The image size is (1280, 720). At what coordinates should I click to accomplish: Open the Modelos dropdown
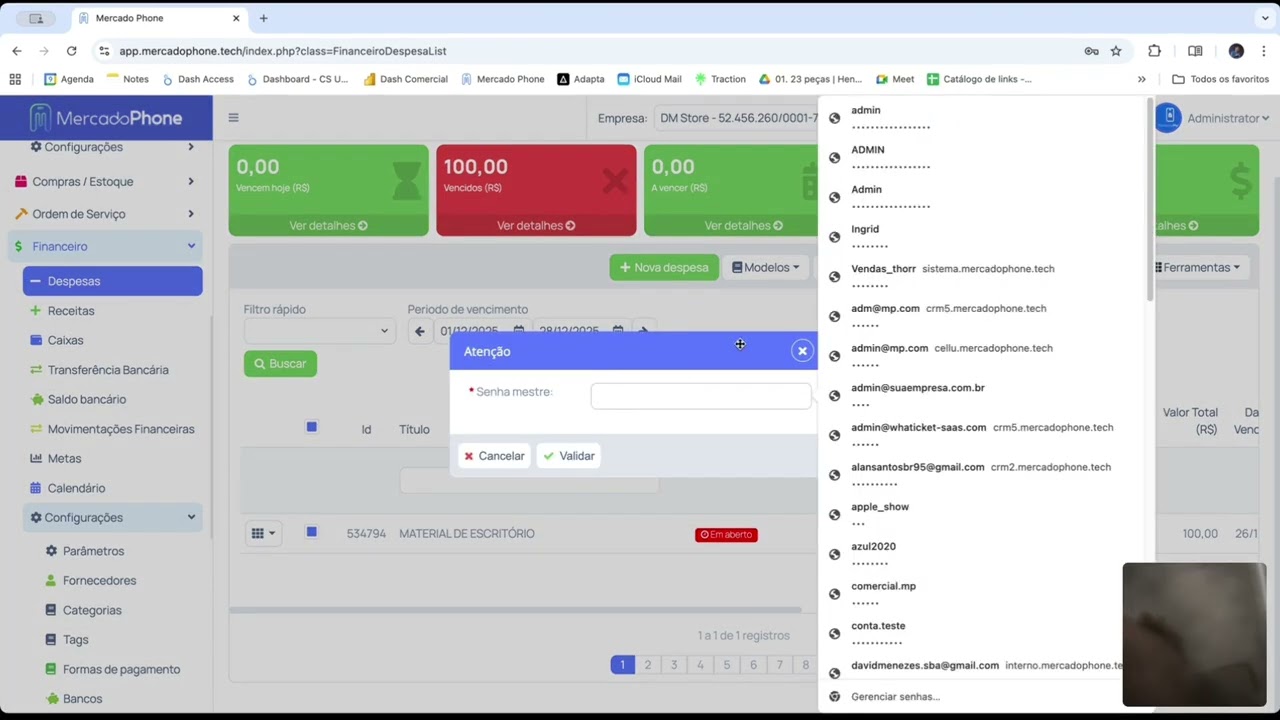click(766, 267)
